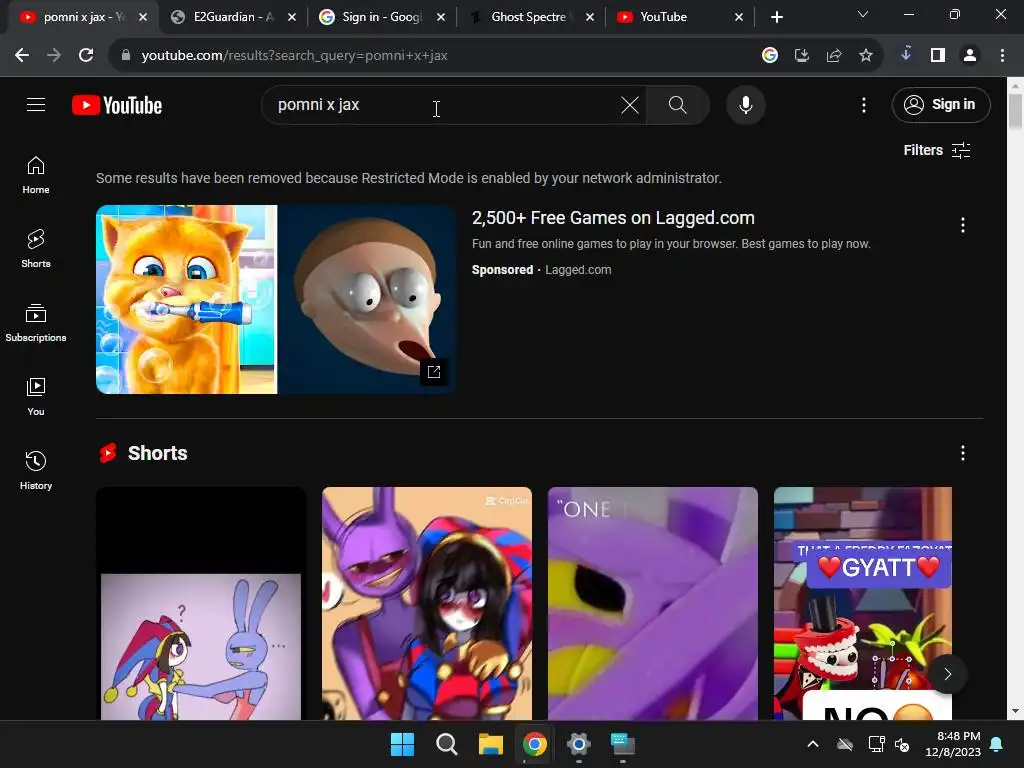This screenshot has height=768, width=1024.
Task: Expand the tab search dropdown arrow
Action: click(863, 14)
